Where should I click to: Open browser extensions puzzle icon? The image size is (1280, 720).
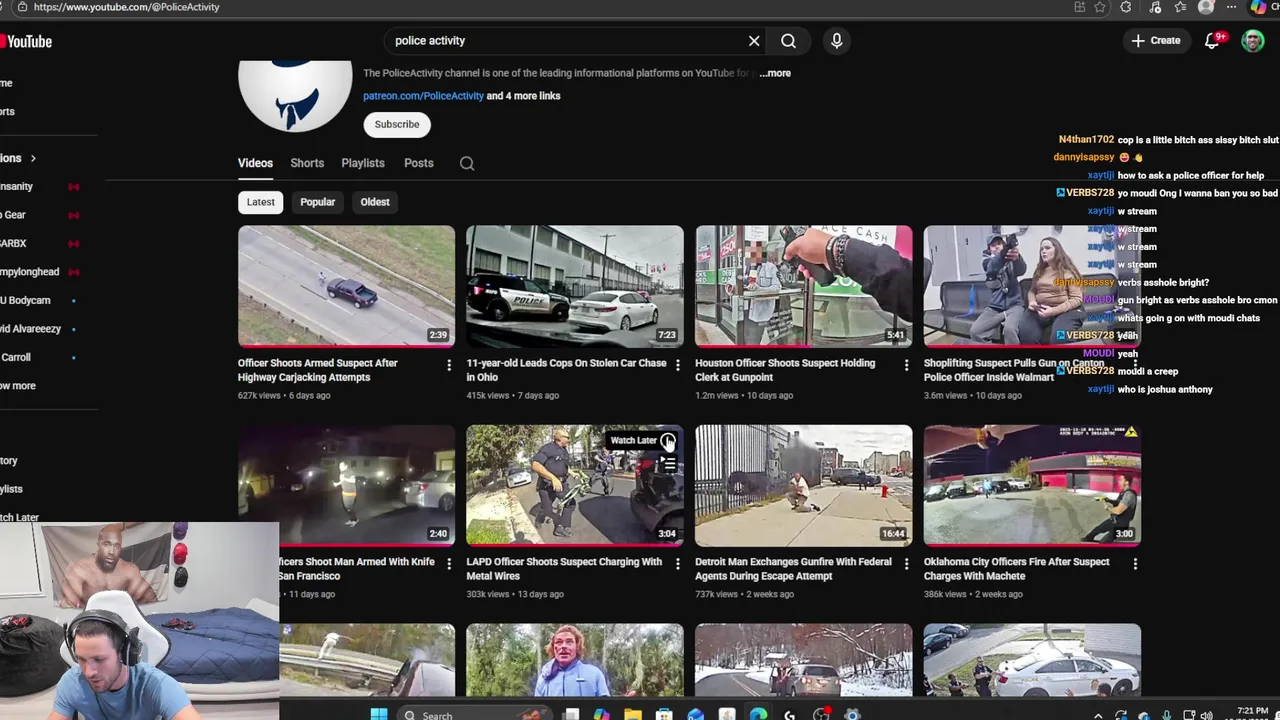click(1126, 7)
